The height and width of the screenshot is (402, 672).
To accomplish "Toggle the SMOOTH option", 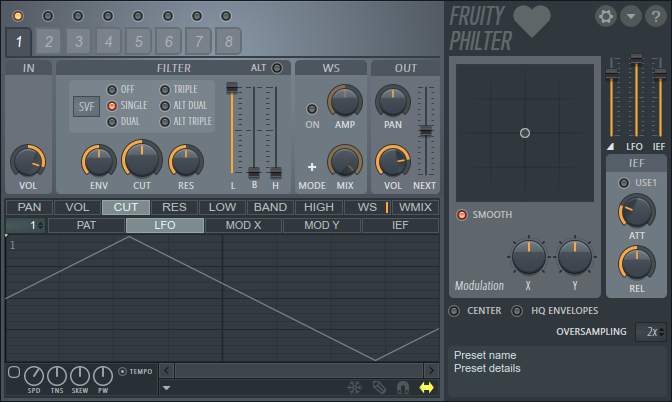I will coord(463,215).
